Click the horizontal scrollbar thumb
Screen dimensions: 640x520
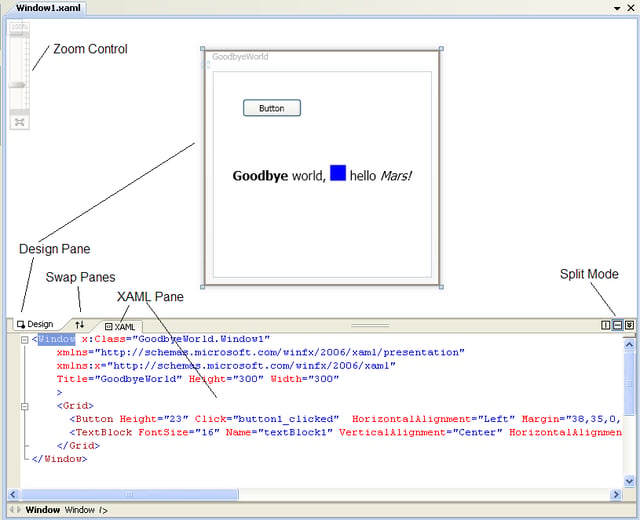tap(129, 495)
